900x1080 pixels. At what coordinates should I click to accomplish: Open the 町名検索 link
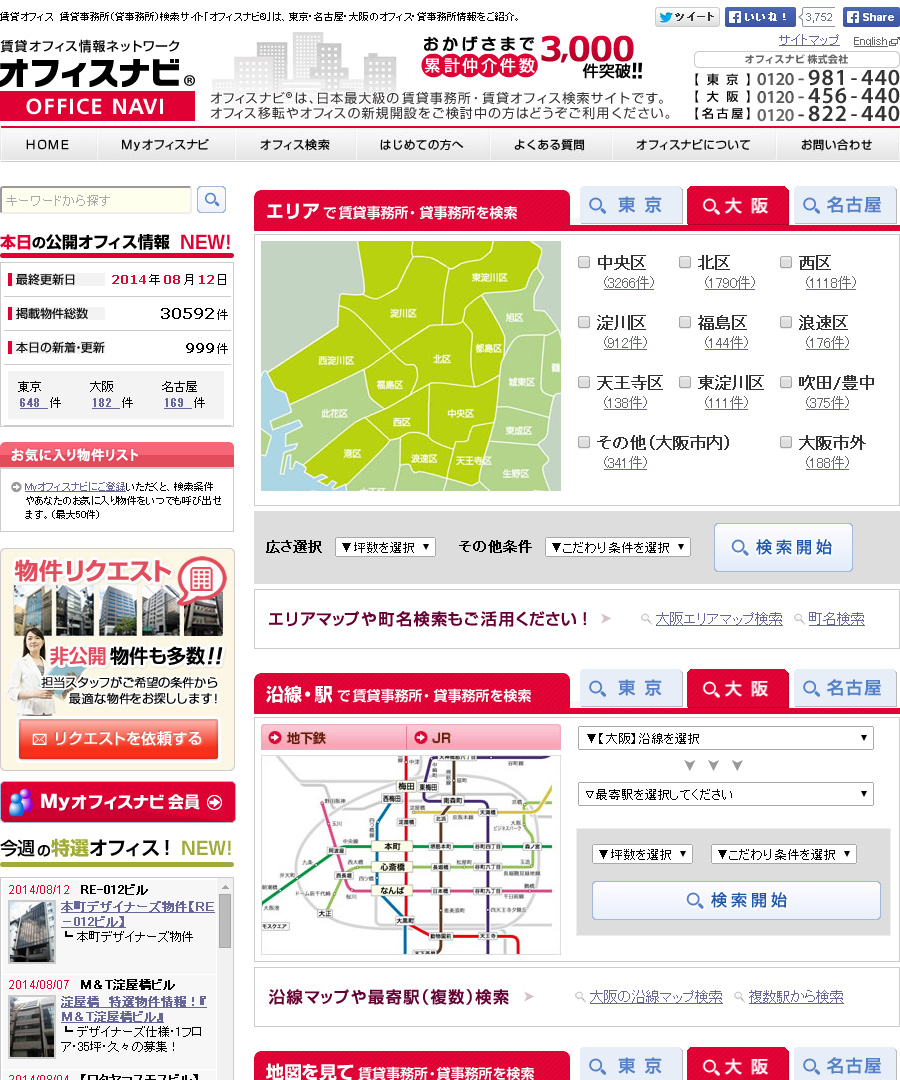(836, 619)
